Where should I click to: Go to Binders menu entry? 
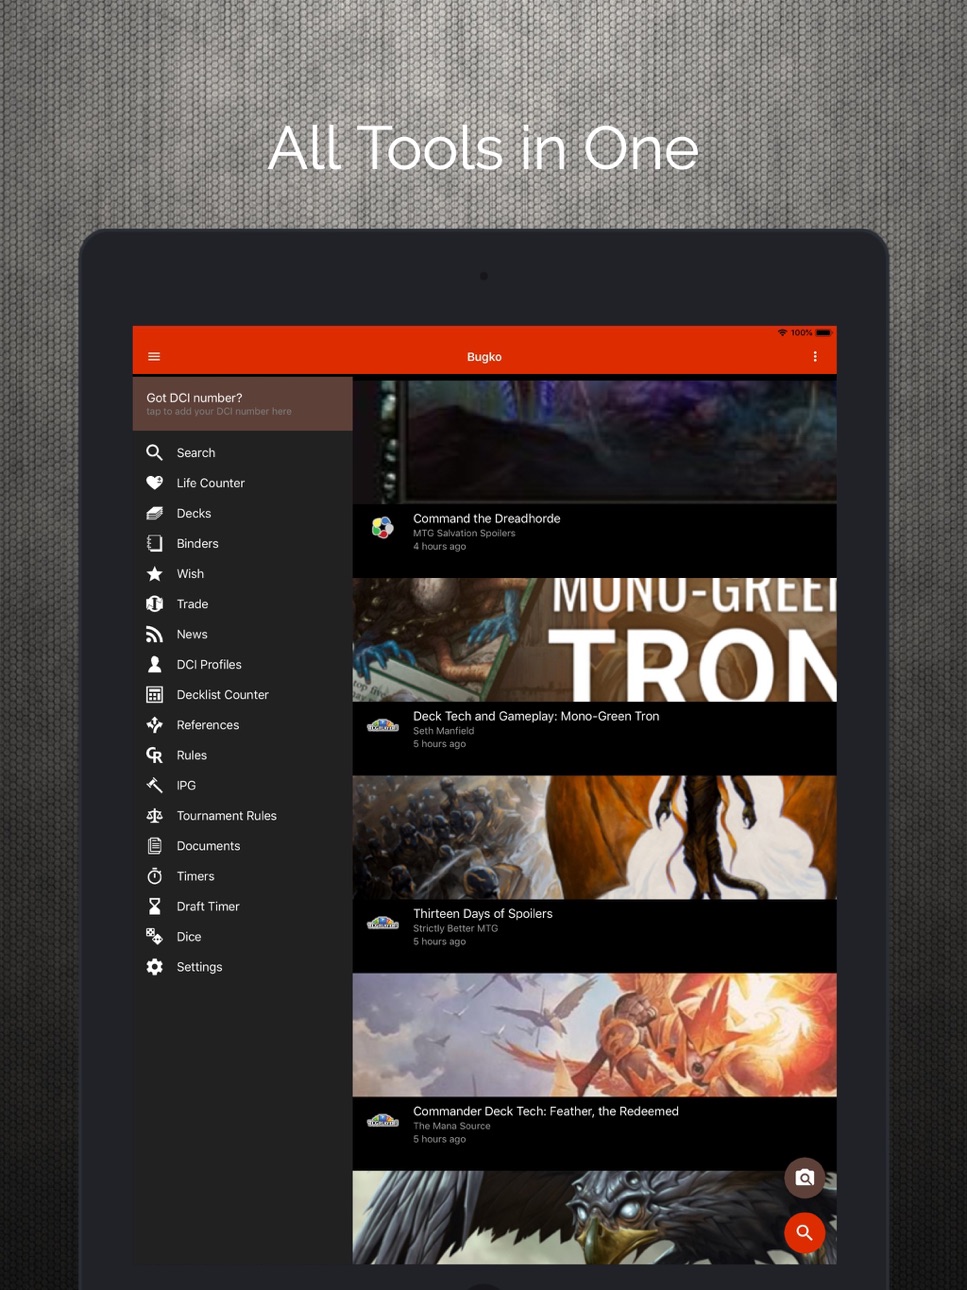coord(197,543)
